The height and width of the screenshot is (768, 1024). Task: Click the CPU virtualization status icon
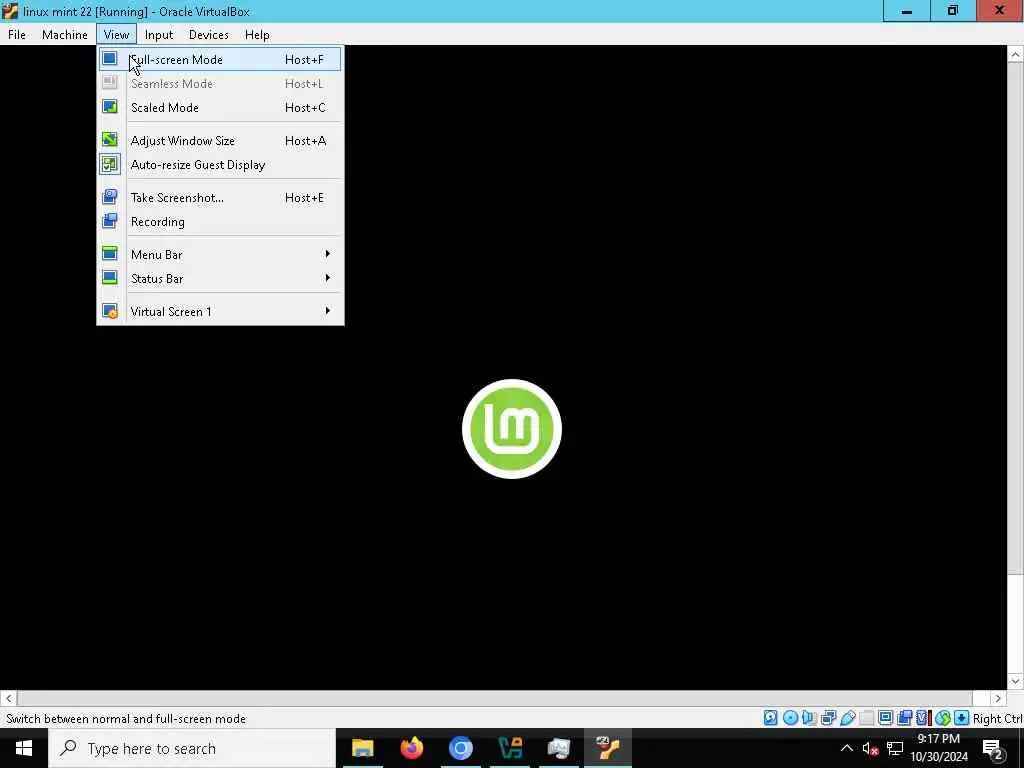[923, 718]
